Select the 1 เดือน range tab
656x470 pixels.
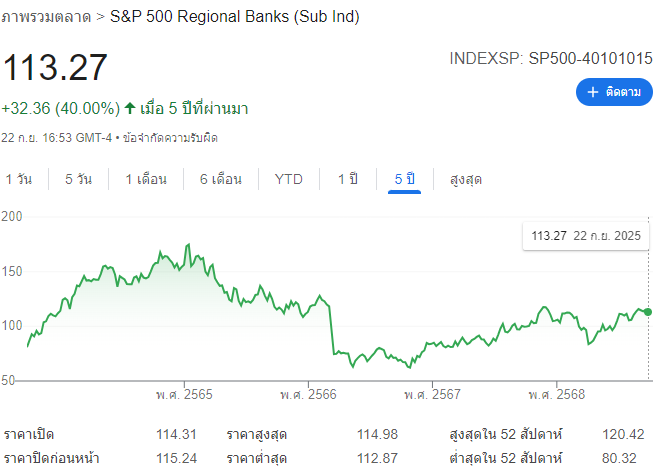tap(146, 179)
